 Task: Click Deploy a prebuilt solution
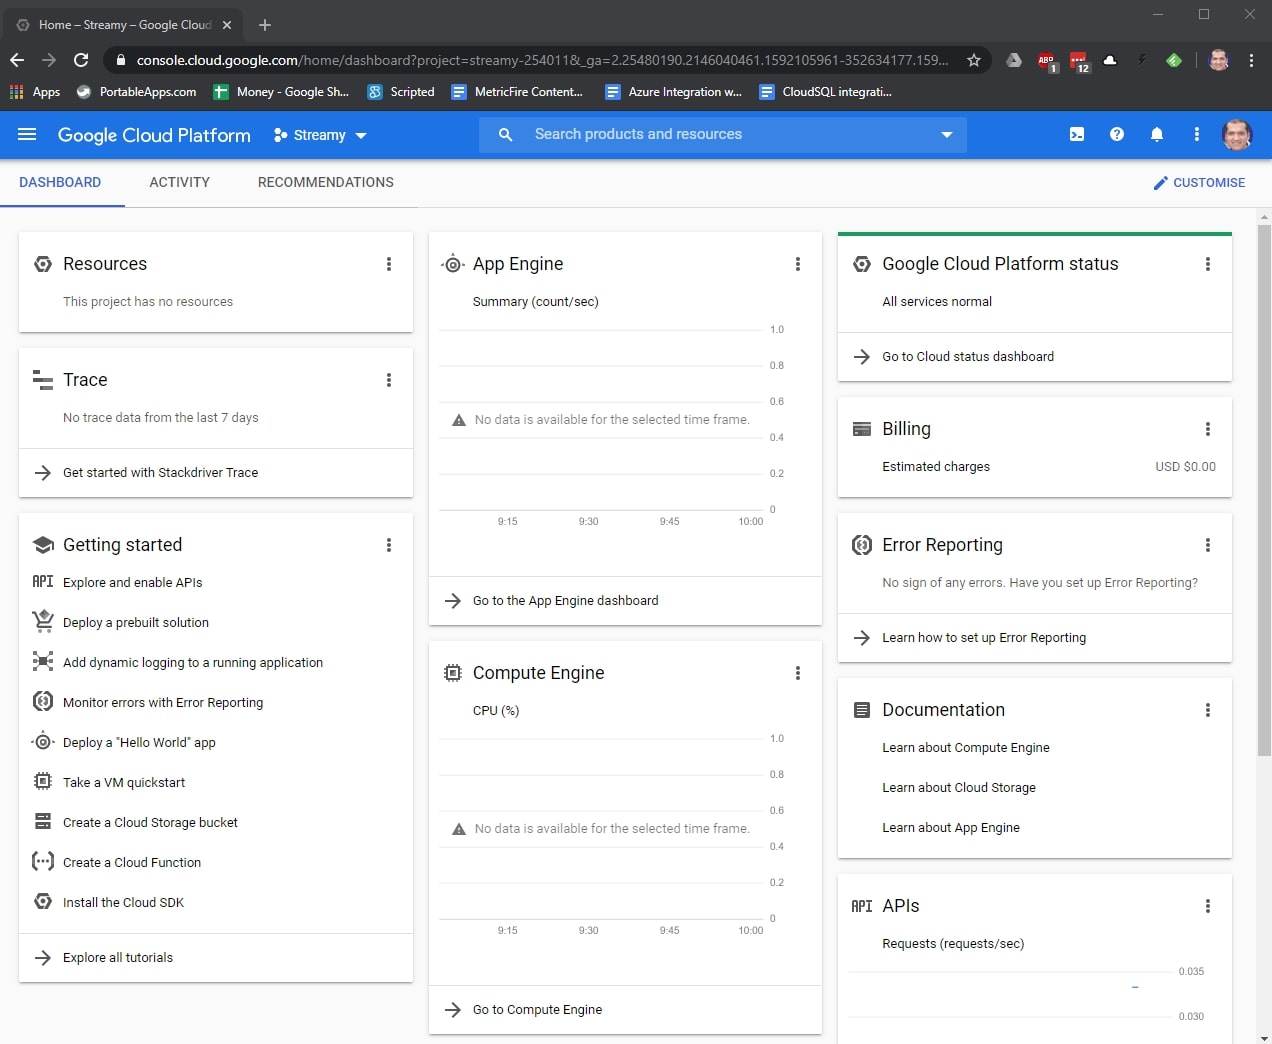coord(136,623)
